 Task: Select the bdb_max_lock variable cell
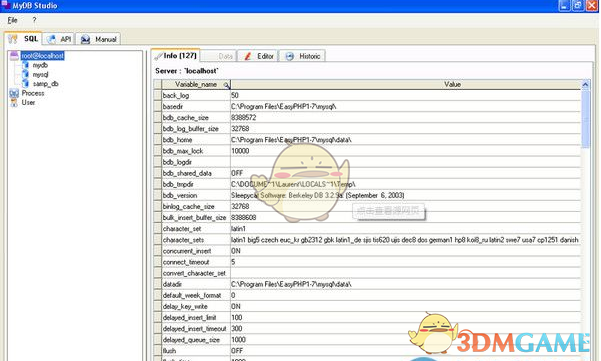pyautogui.click(x=196, y=151)
